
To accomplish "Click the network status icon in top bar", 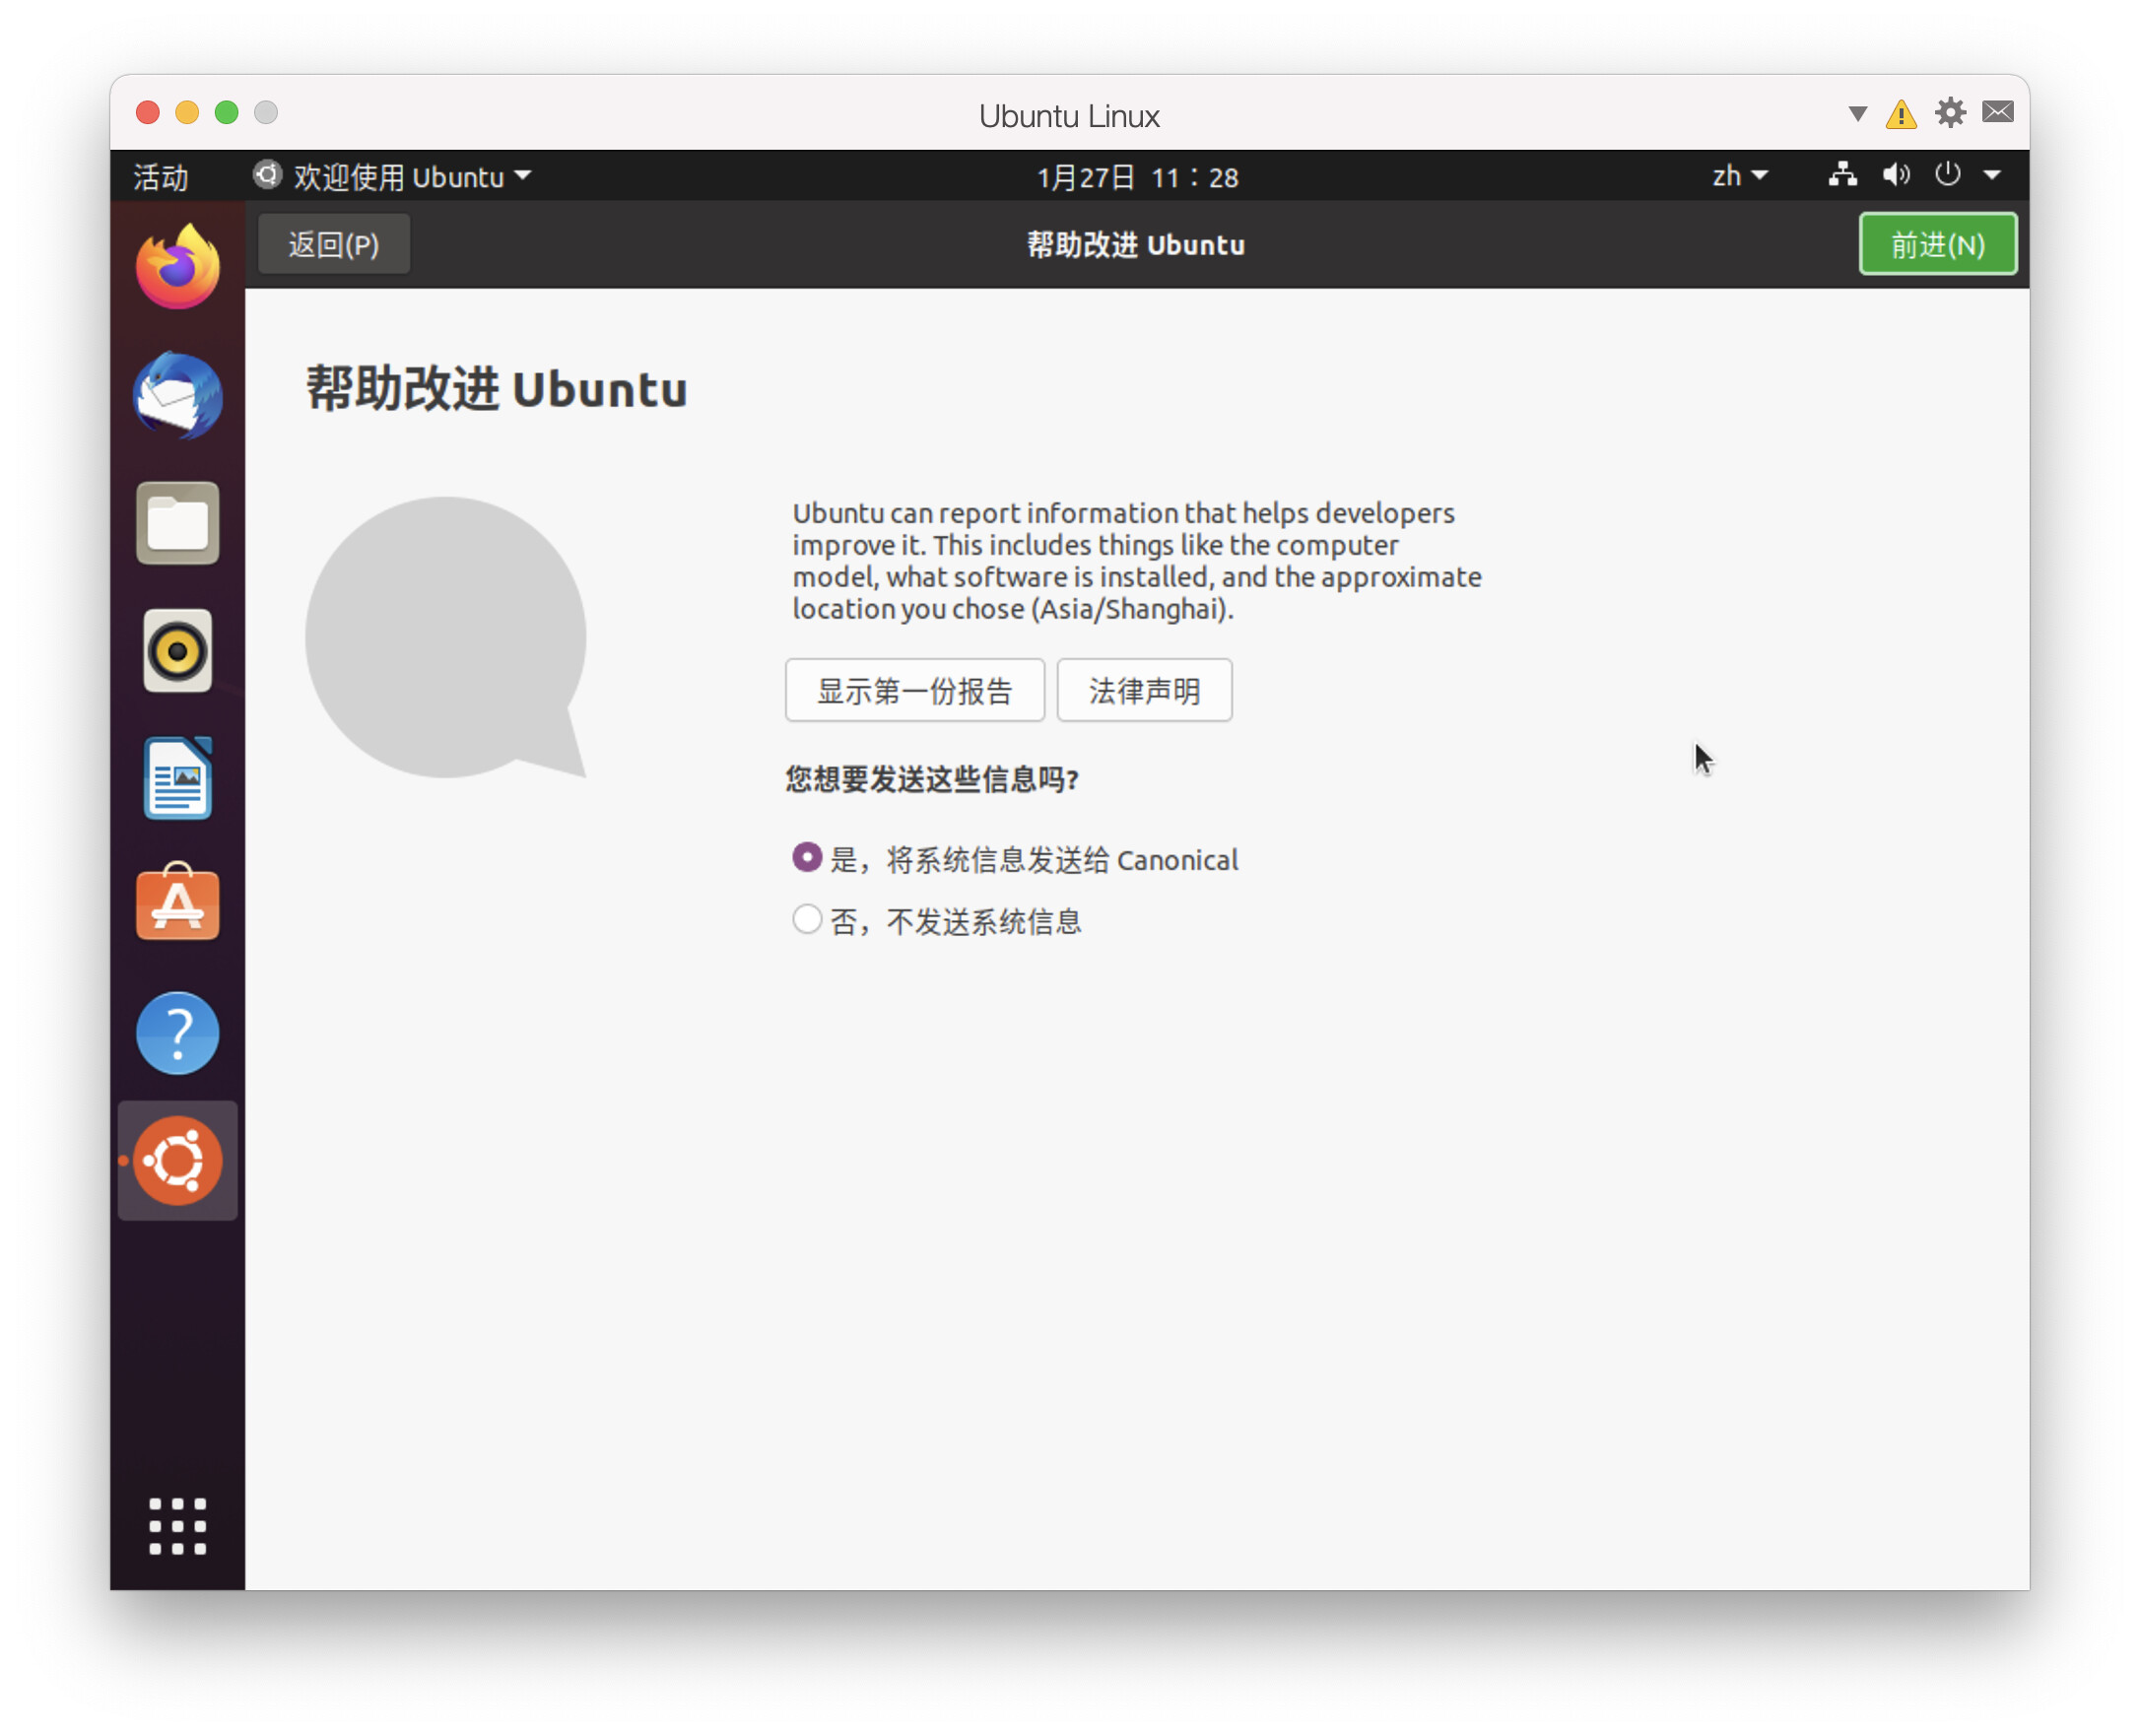I will pyautogui.click(x=1842, y=175).
